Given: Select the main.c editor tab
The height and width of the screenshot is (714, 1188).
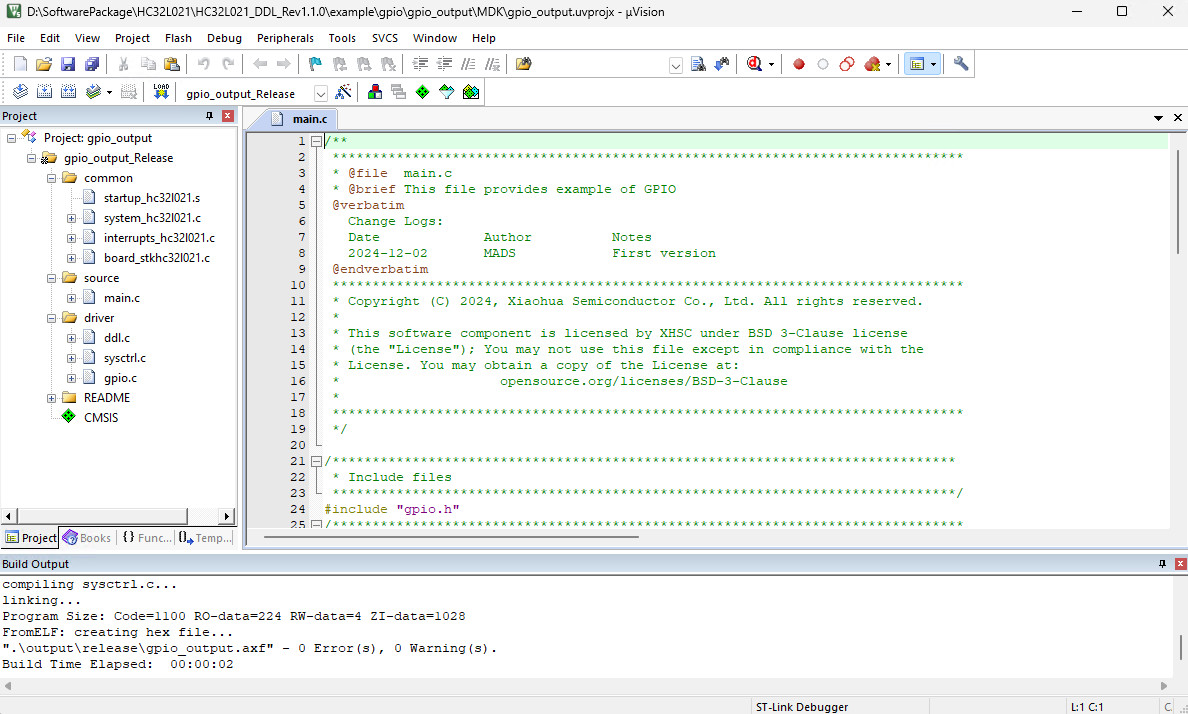Looking at the screenshot, I should (300, 119).
